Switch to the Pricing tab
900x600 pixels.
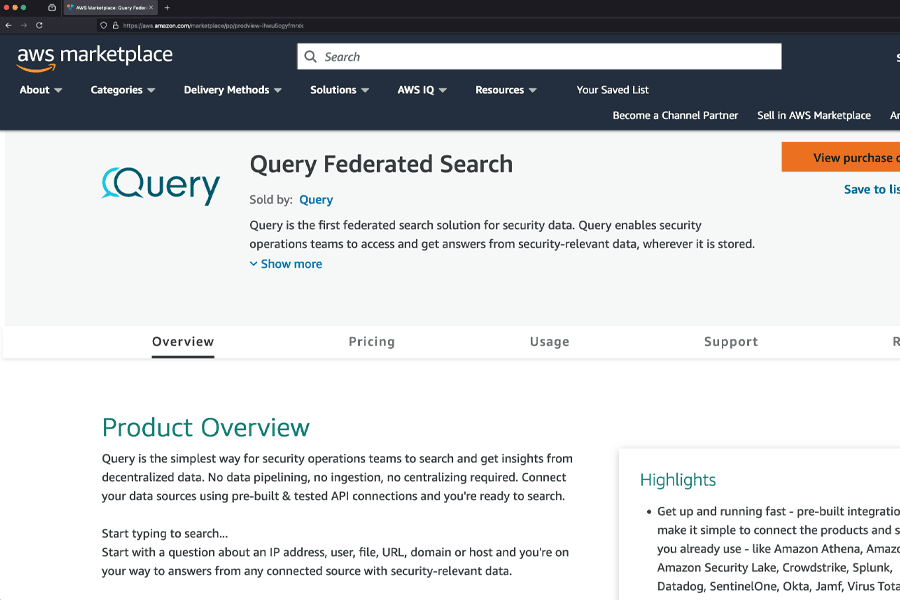click(x=371, y=342)
